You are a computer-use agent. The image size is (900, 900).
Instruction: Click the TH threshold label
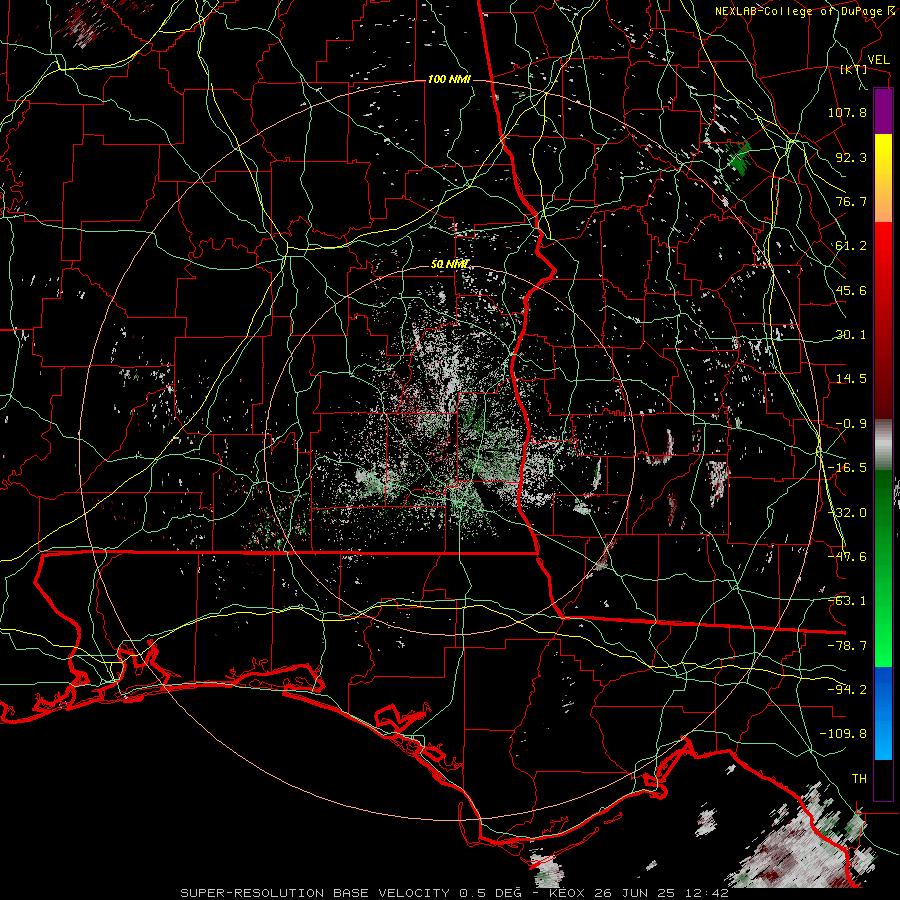[x=859, y=779]
